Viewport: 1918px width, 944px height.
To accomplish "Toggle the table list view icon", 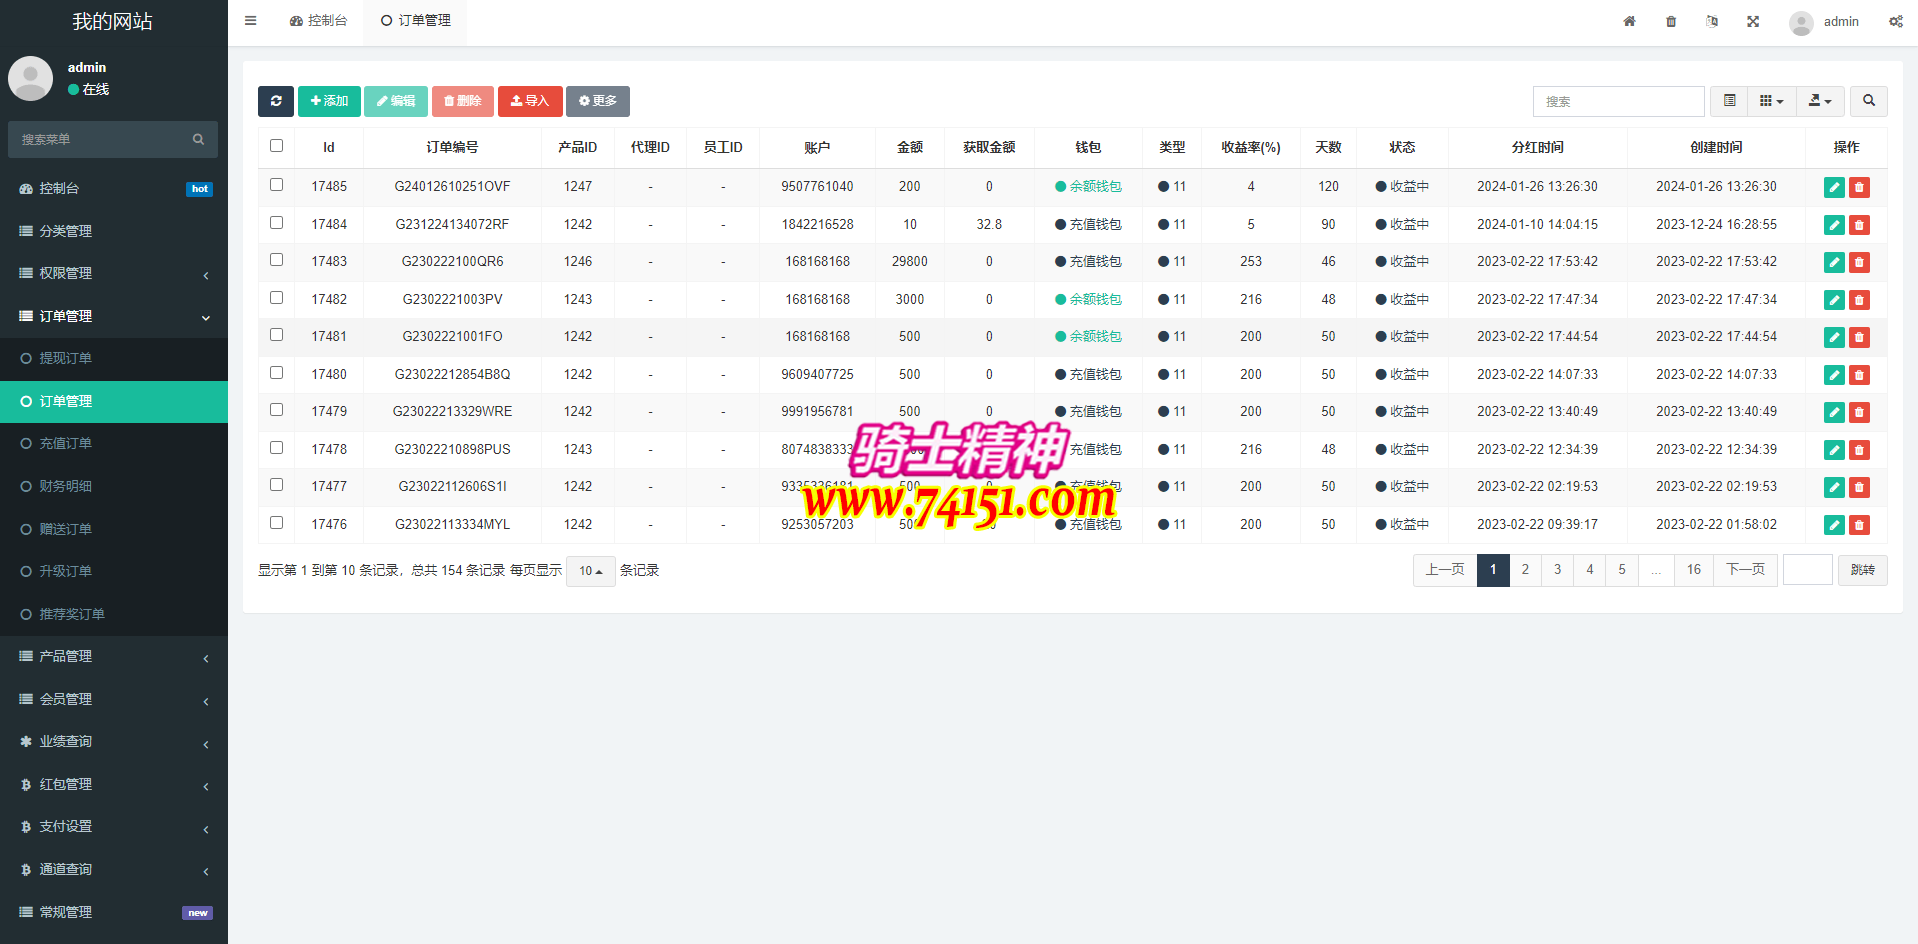I will (1729, 101).
